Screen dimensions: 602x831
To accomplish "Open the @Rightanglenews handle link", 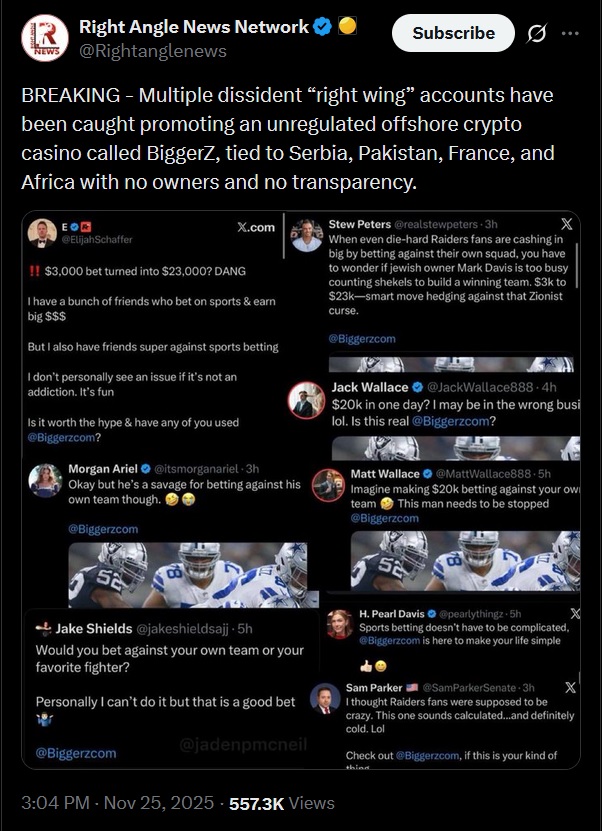I will tap(152, 51).
